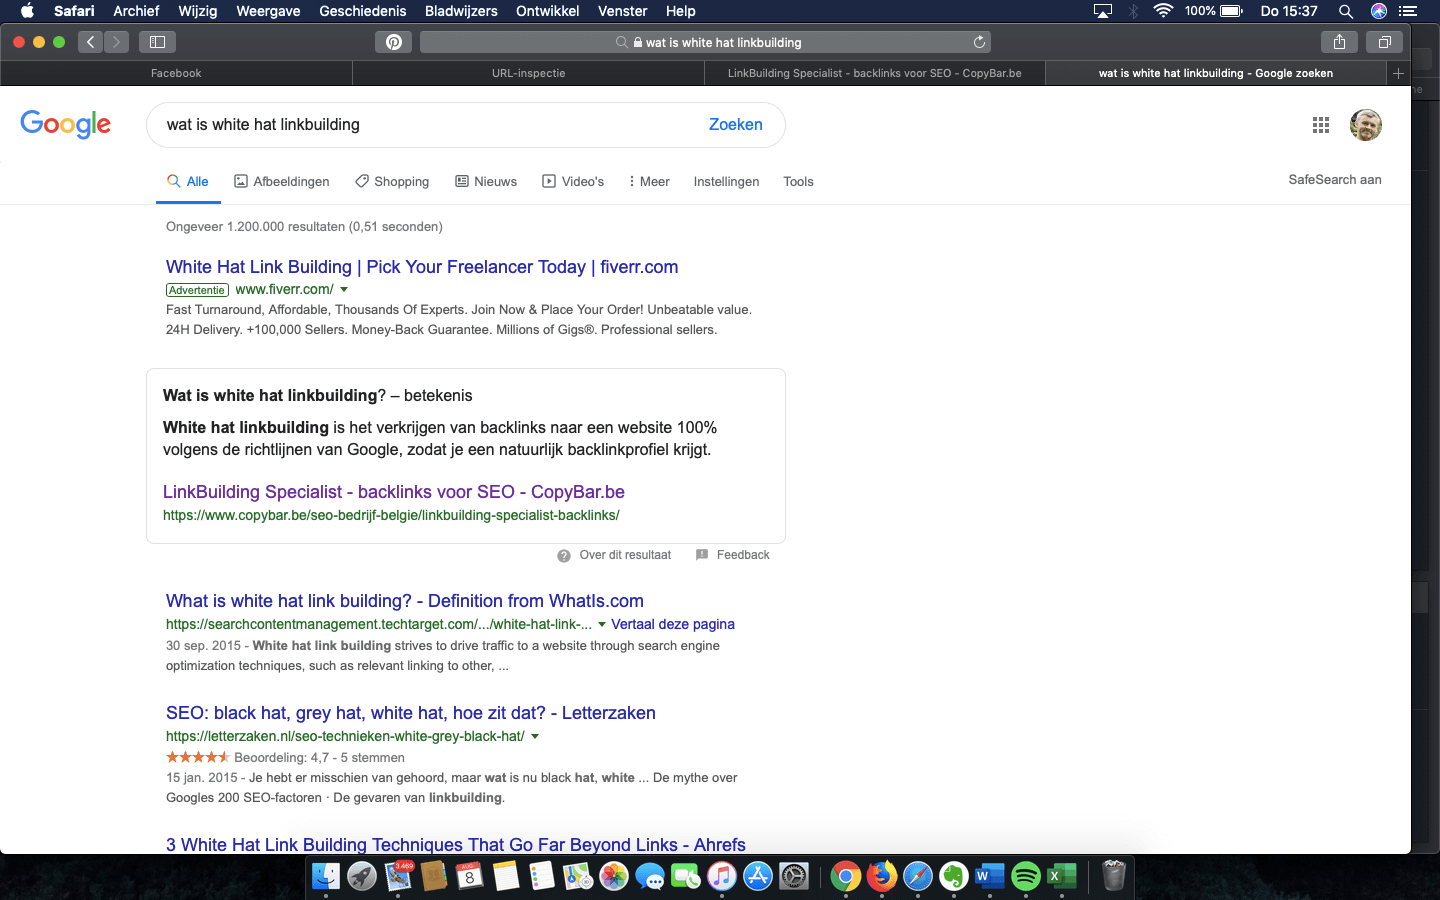
Task: Open FaceTime app in the Dock
Action: 686,876
